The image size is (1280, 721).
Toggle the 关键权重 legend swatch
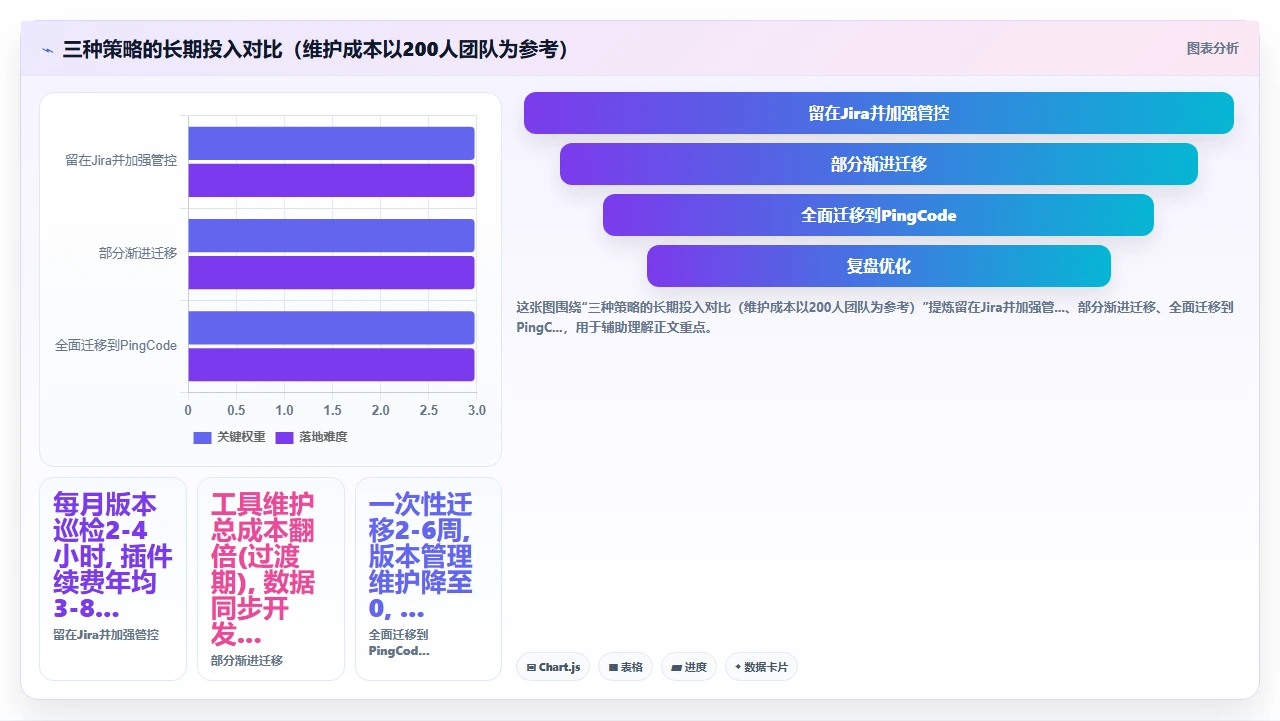pos(202,437)
